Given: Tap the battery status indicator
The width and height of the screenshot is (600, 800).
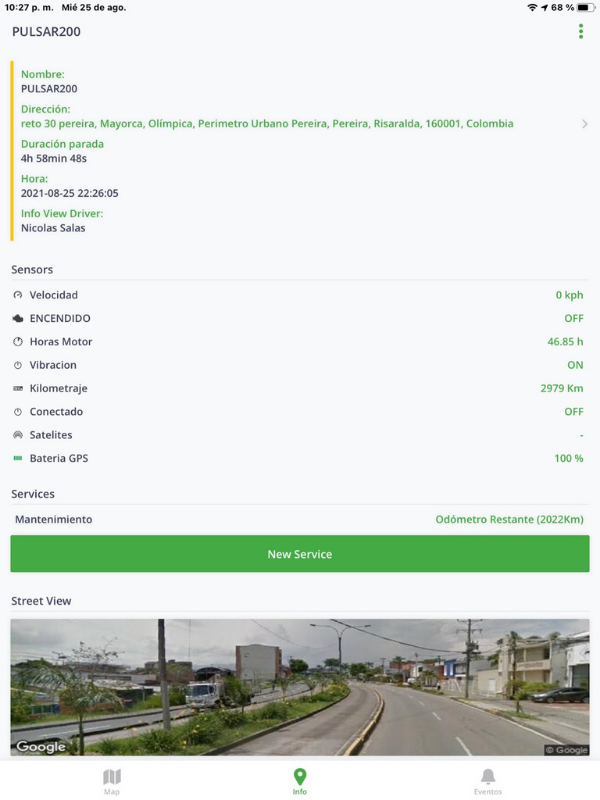Looking at the screenshot, I should coord(585,7).
